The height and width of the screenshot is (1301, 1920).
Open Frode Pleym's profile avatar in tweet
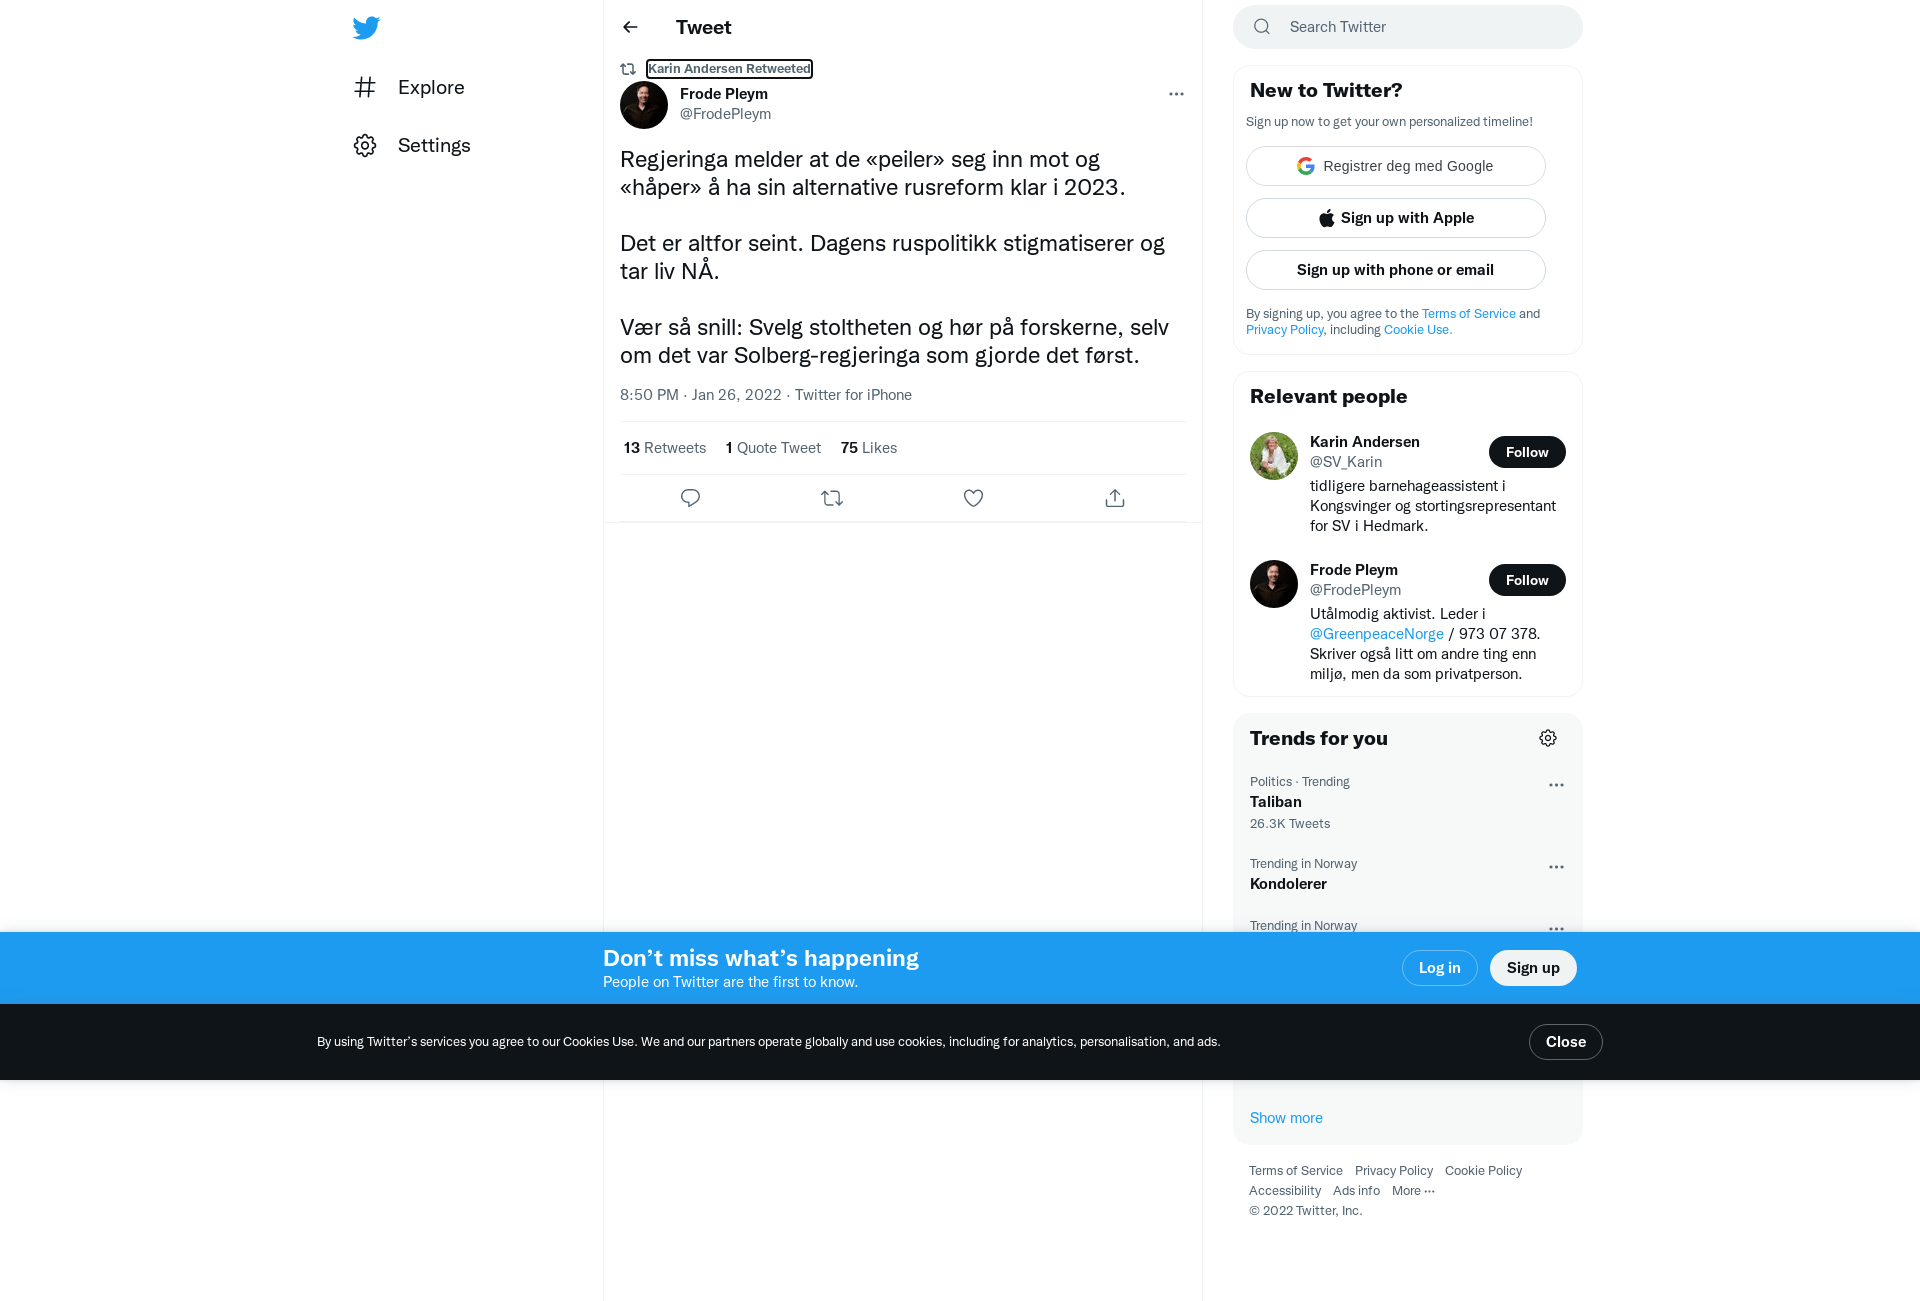point(644,105)
